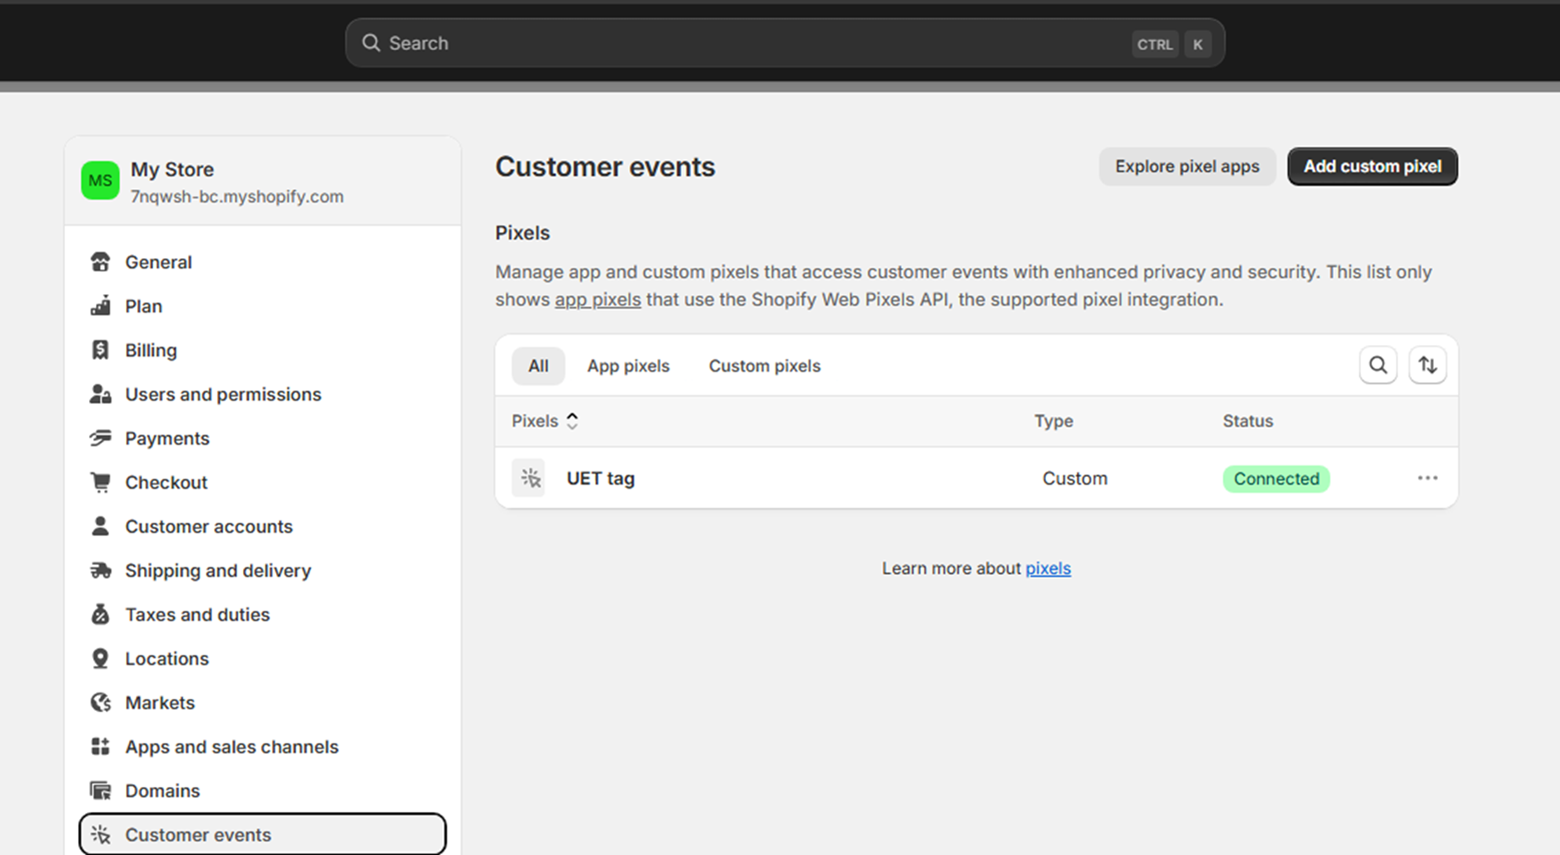Click the Domains icon in sidebar
Viewport: 1560px width, 855px height.
(100, 790)
